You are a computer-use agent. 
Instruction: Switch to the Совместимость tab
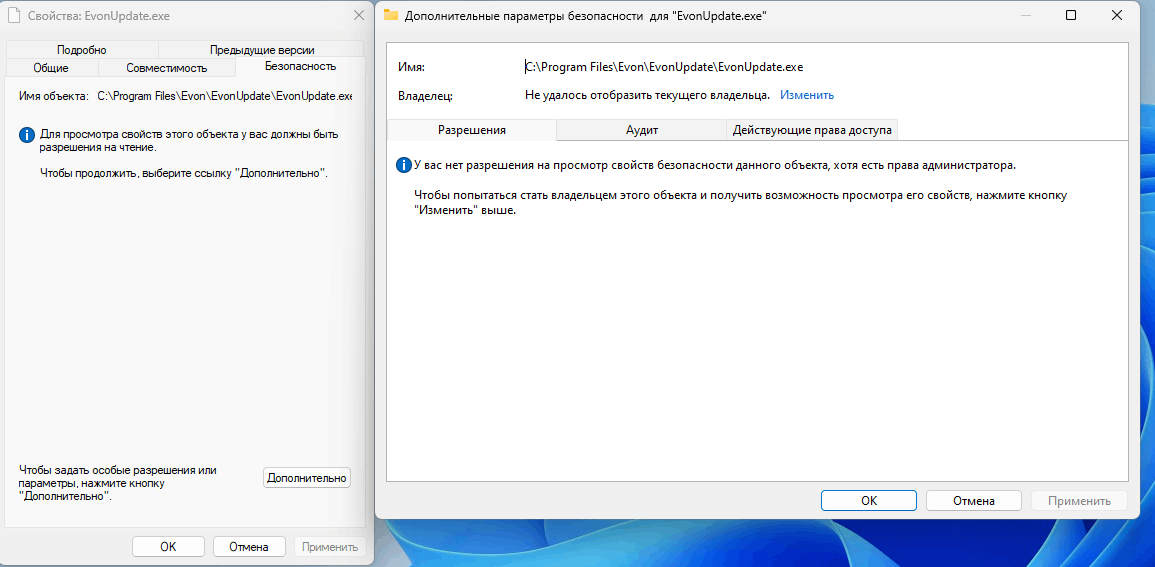coord(166,68)
